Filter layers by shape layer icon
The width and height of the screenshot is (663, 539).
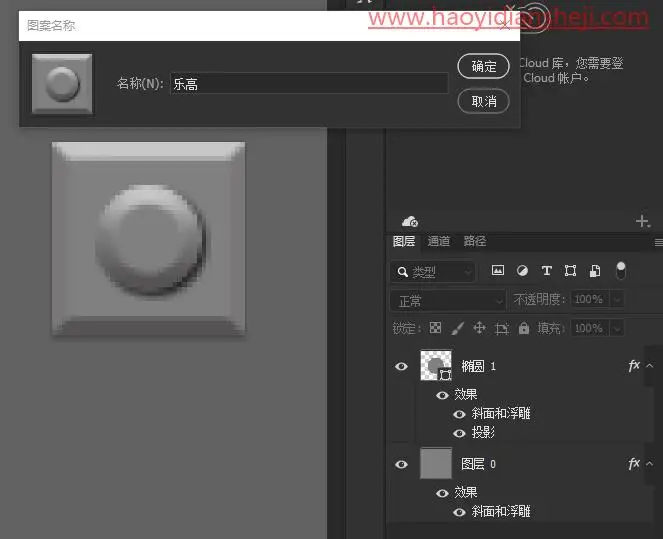tap(570, 270)
